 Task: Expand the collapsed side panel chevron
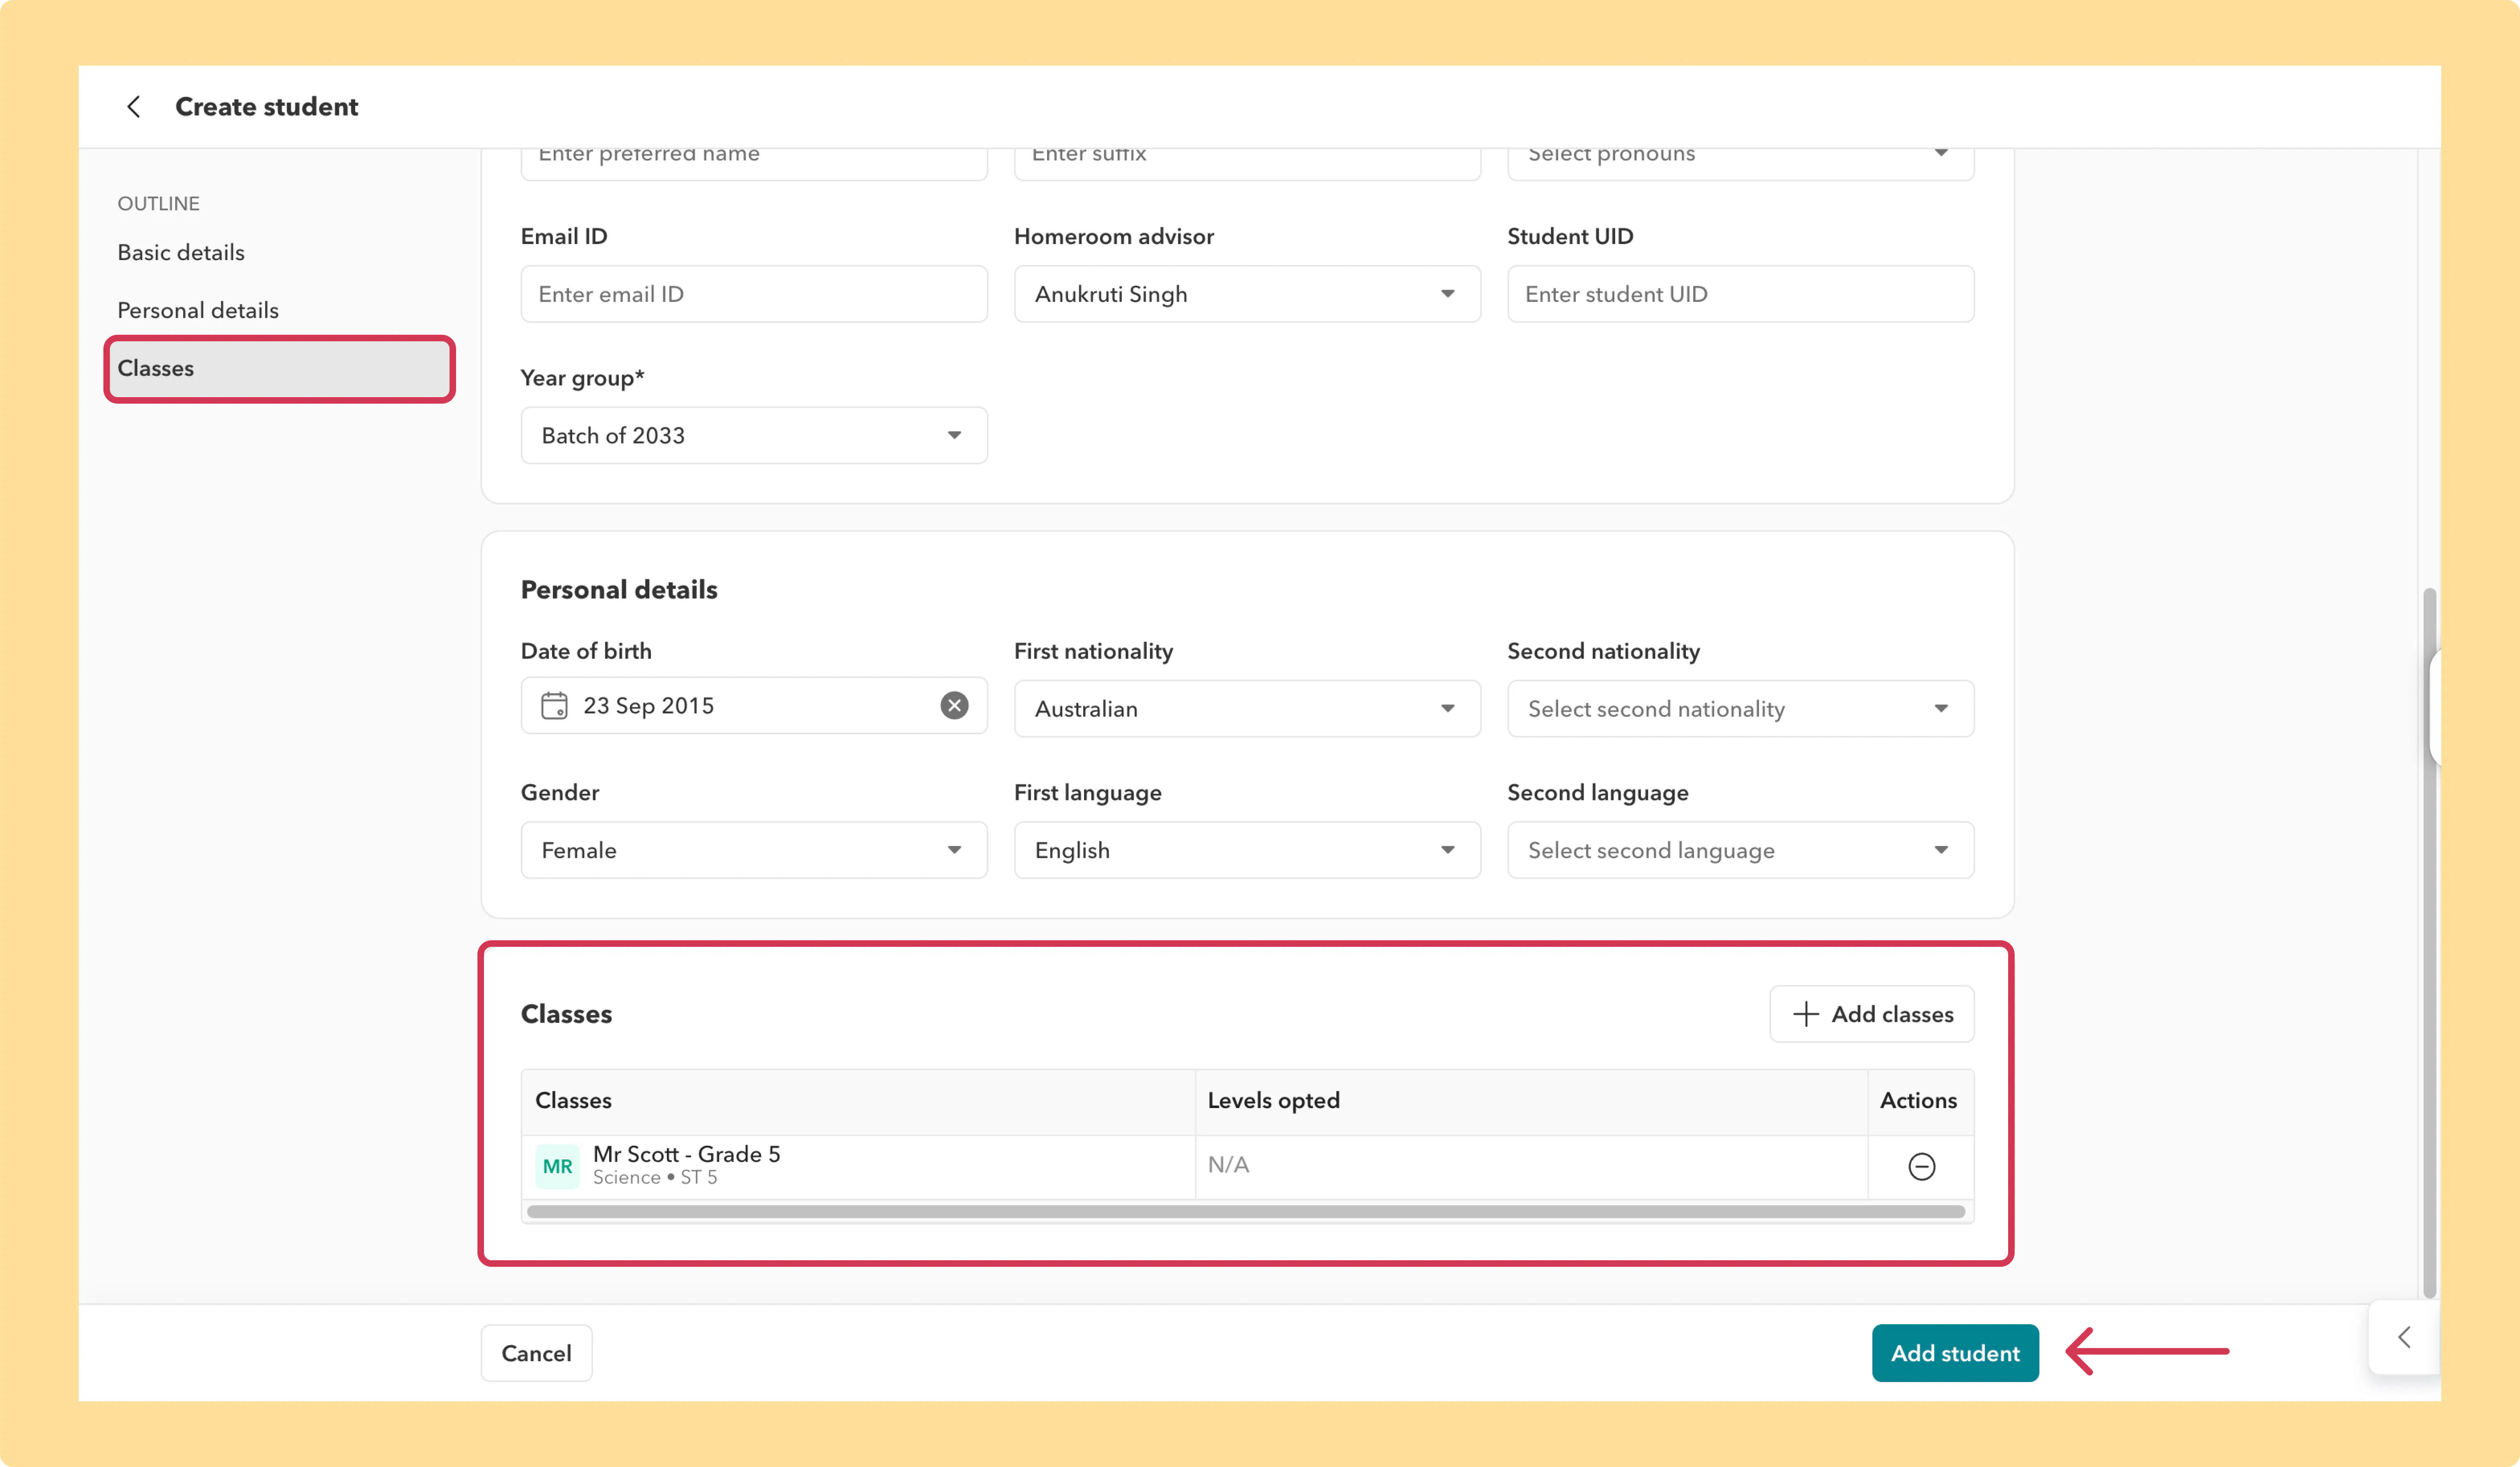[2404, 1337]
